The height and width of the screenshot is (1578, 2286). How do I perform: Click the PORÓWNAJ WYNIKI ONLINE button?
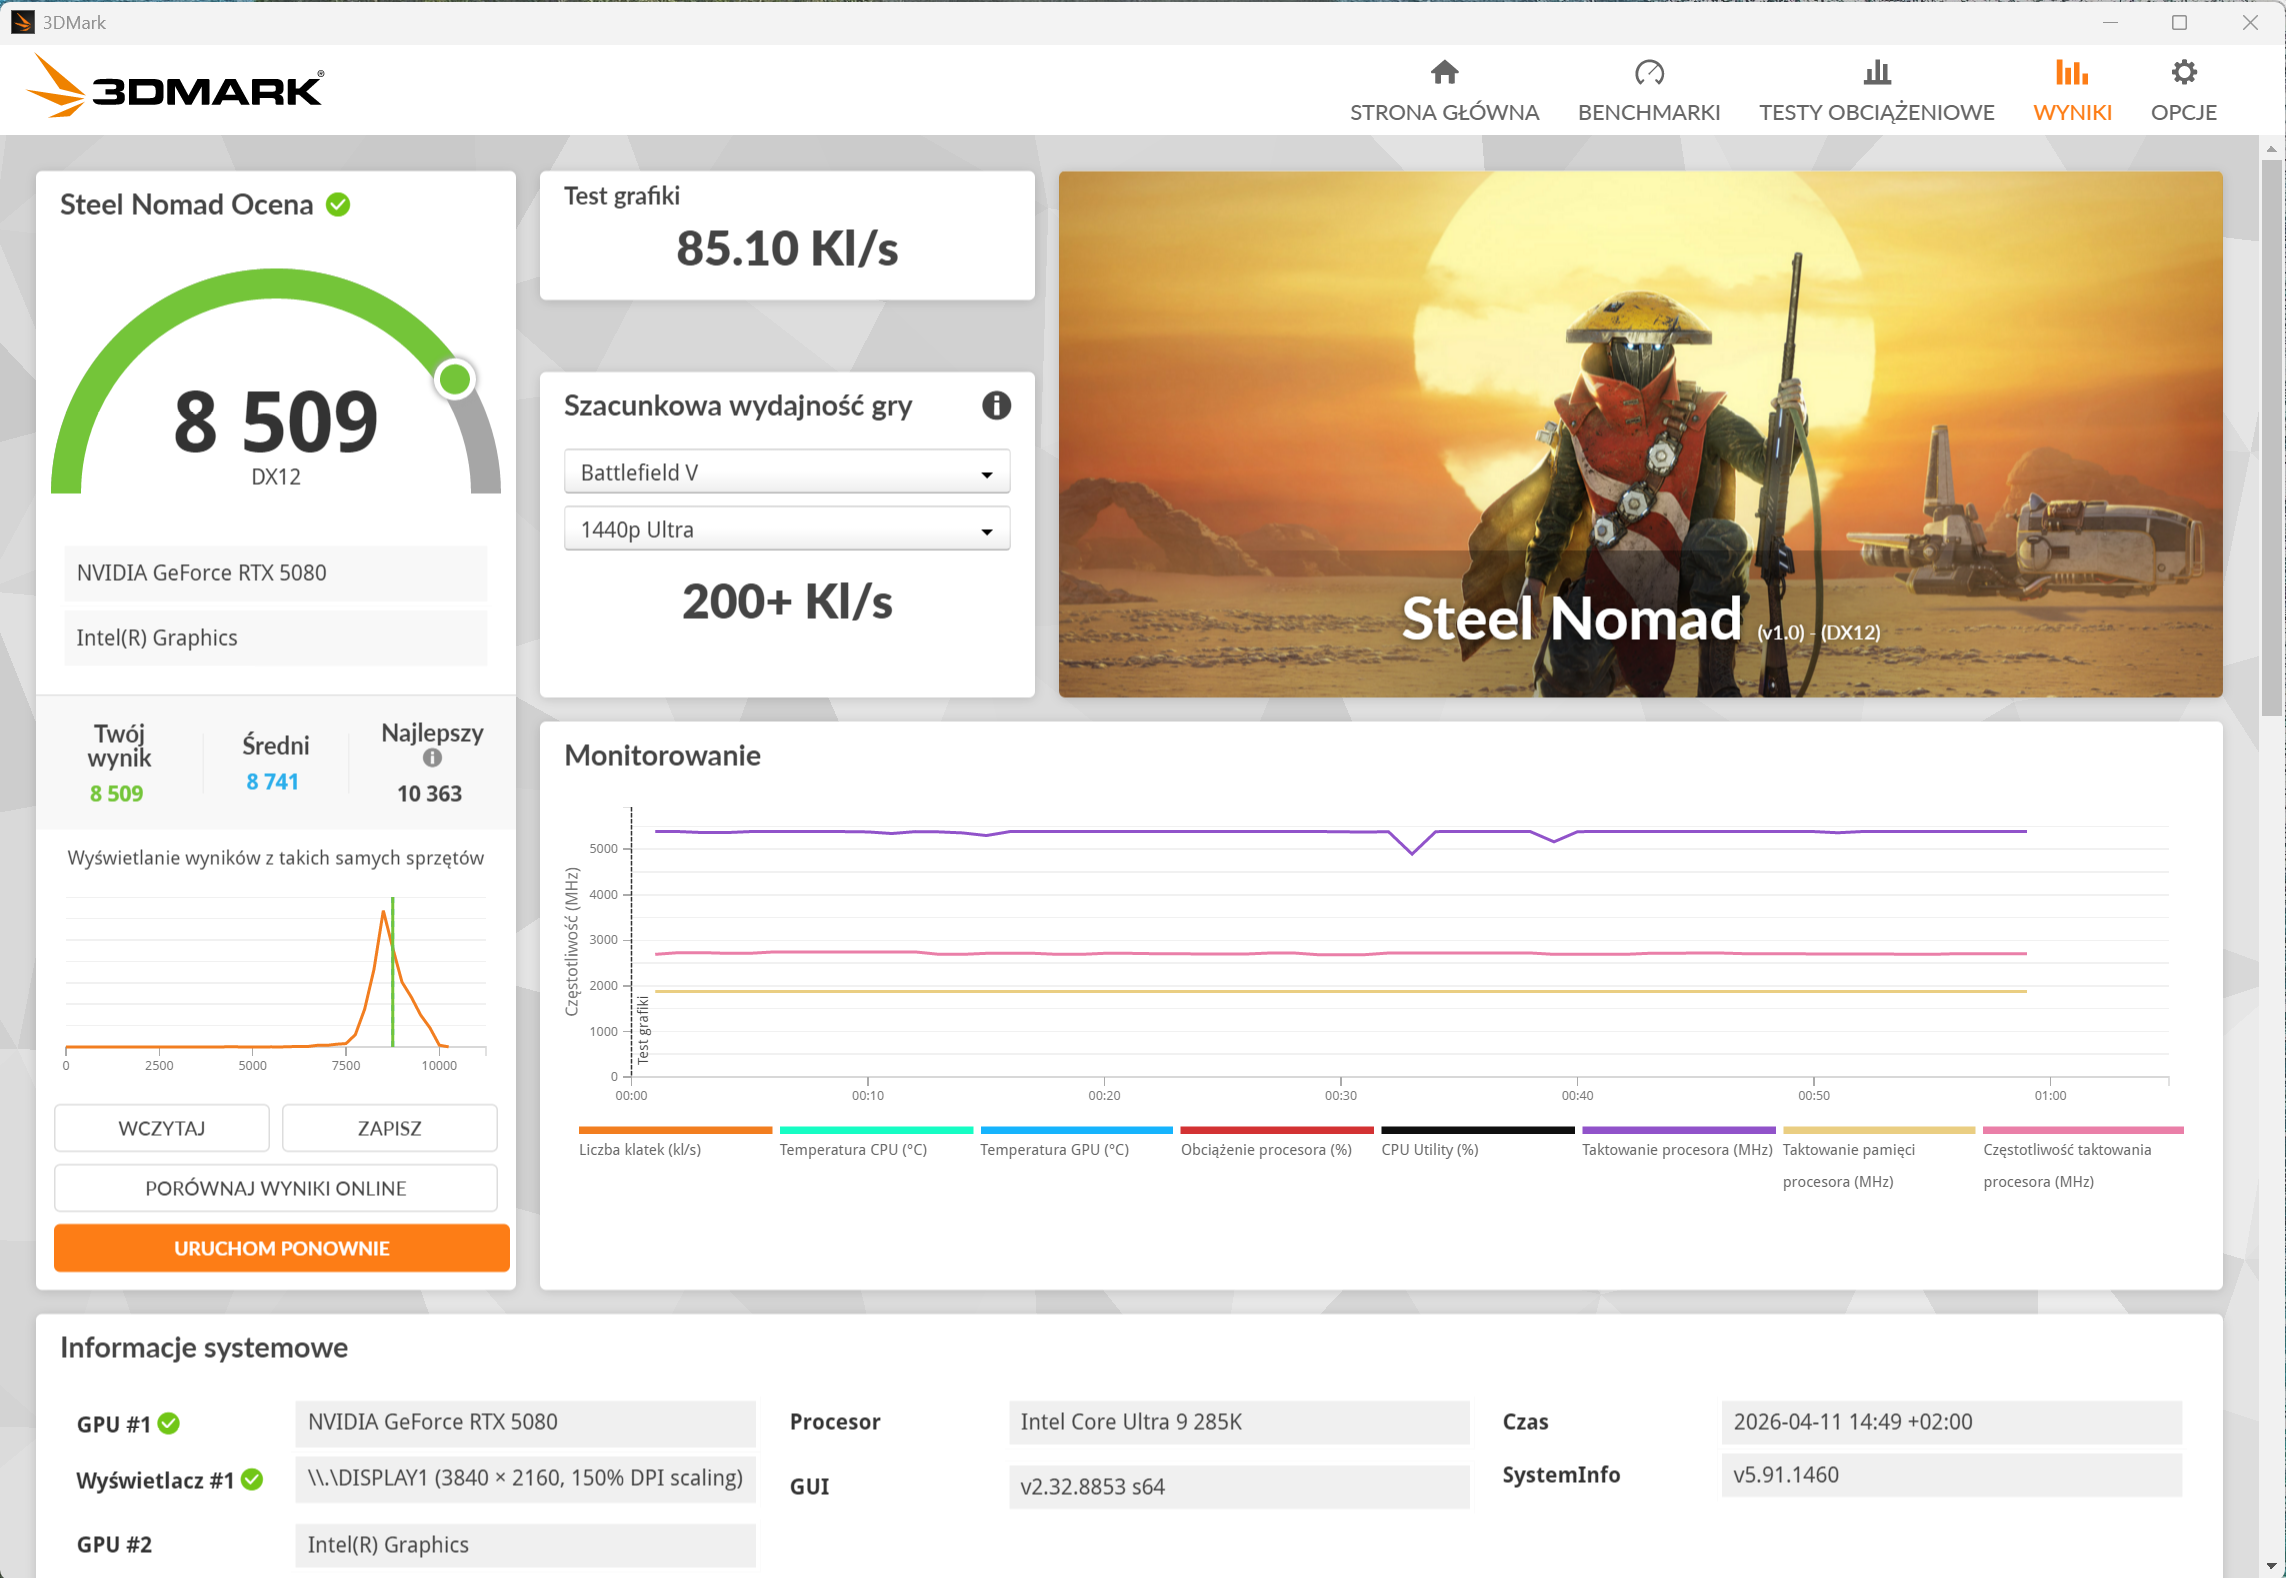pyautogui.click(x=276, y=1188)
